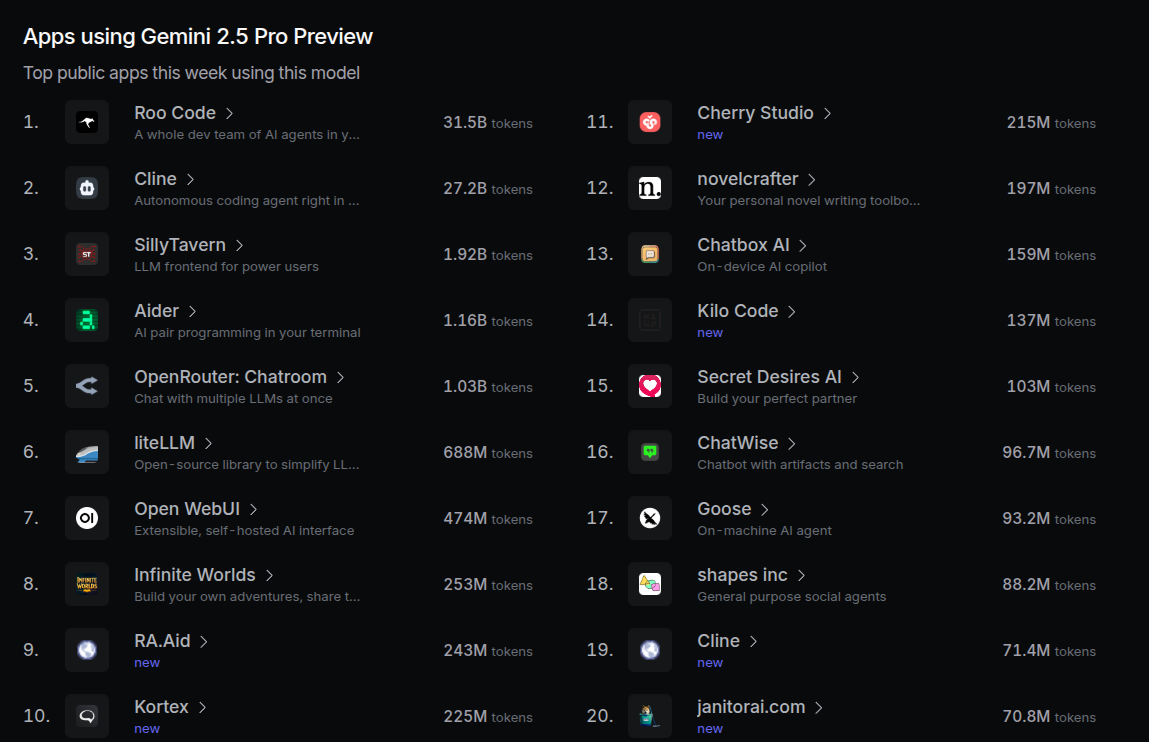Click the OpenRouter Chatroom logo icon
Screen dimensions: 1149x742
tap(86, 386)
